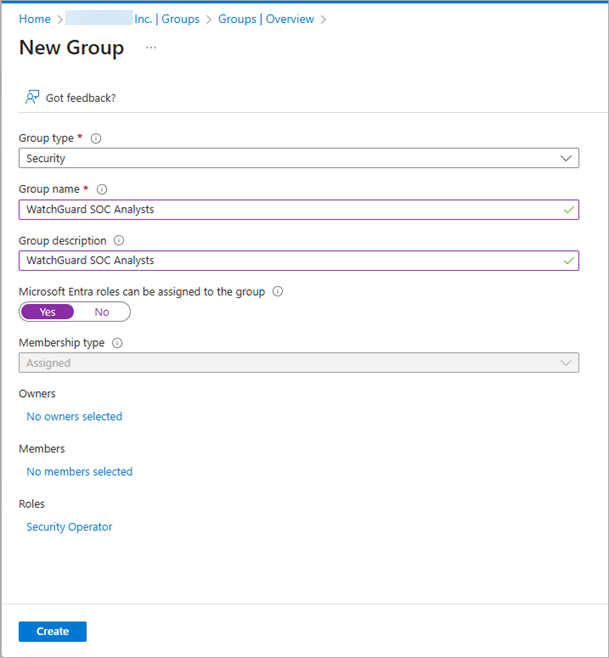Set Entra roles toggle to No
This screenshot has height=658, width=609.
102,312
